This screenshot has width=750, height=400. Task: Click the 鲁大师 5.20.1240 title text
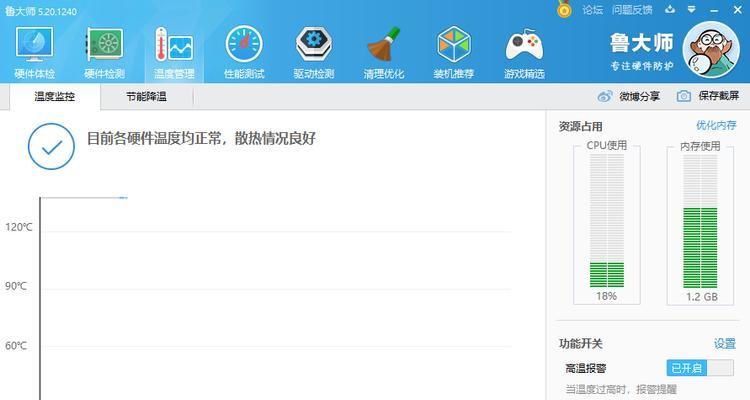coord(41,11)
